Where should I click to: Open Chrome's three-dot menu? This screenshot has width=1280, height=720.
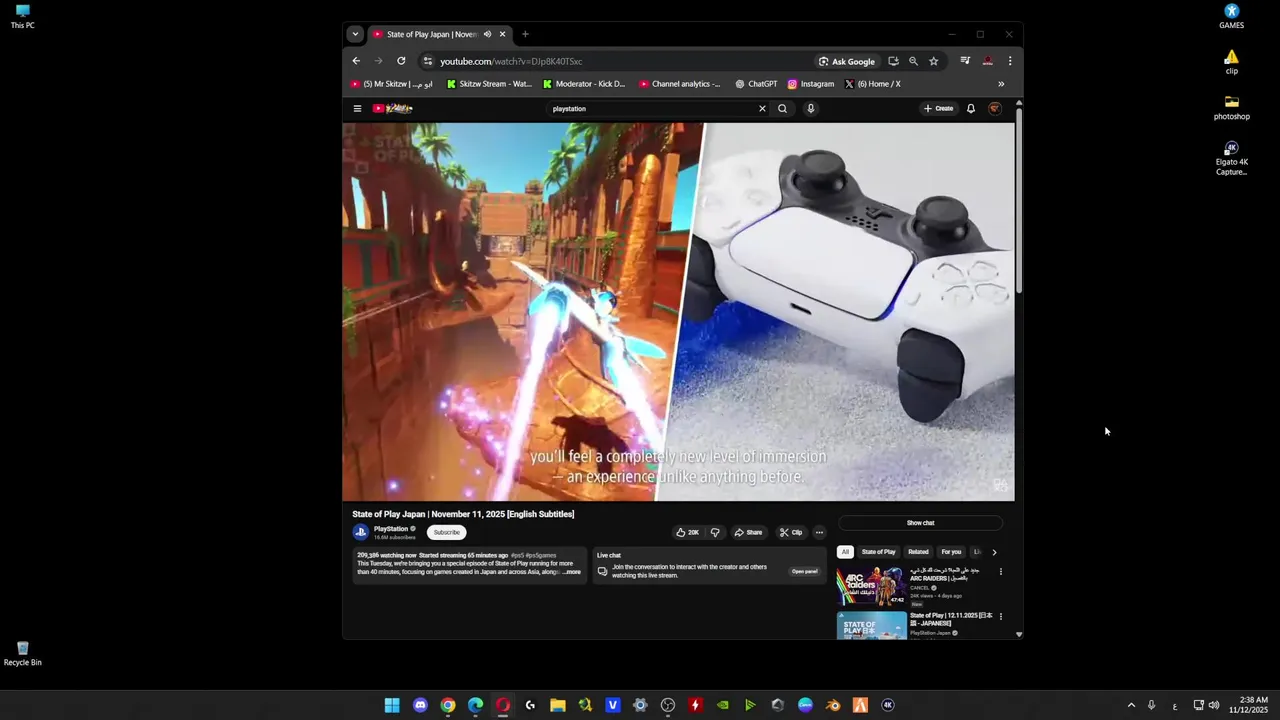point(1010,61)
